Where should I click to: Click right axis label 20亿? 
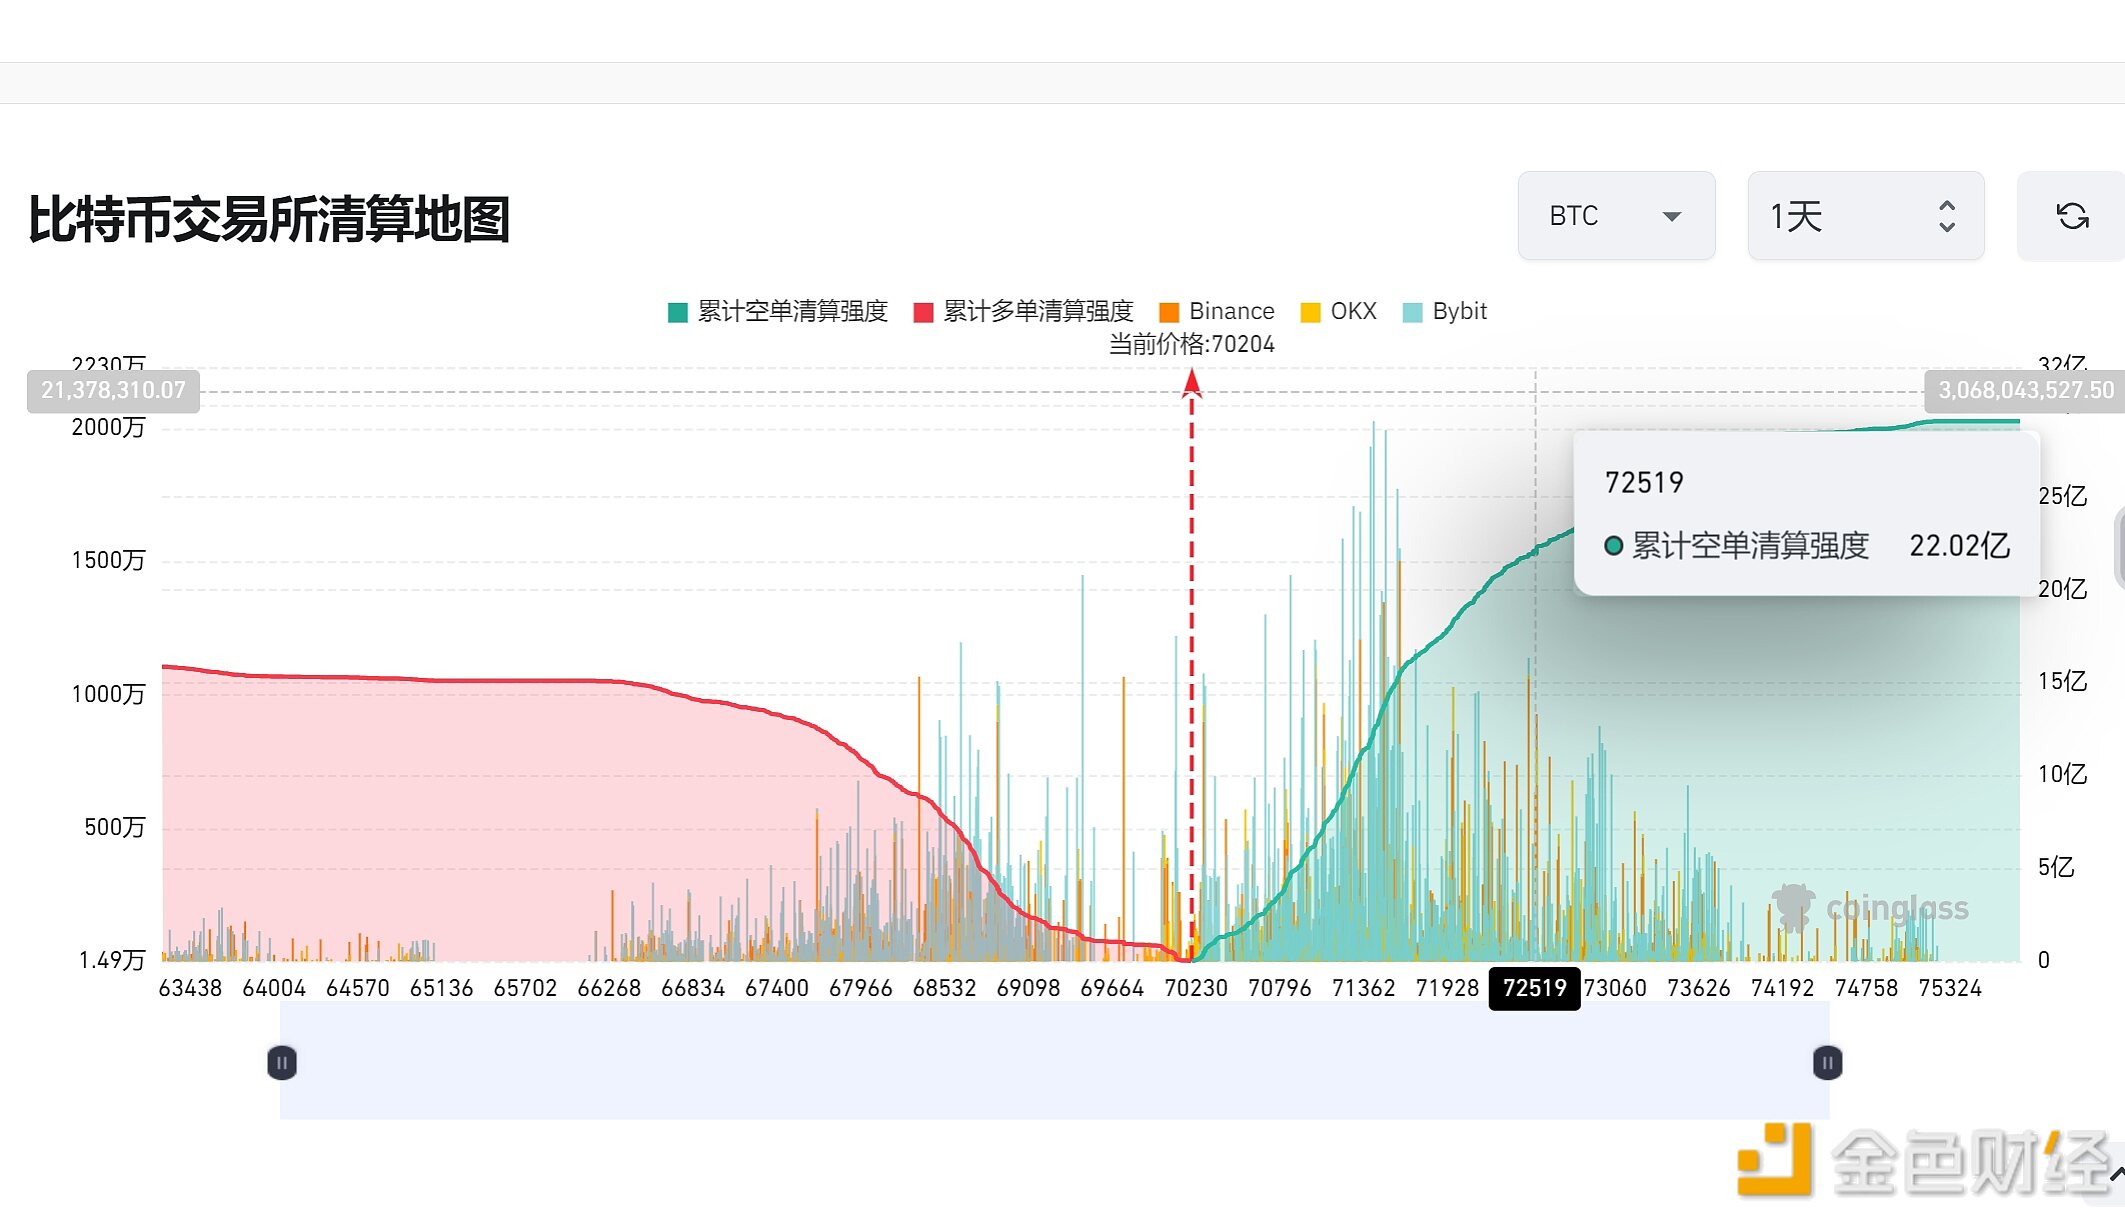click(x=2062, y=589)
